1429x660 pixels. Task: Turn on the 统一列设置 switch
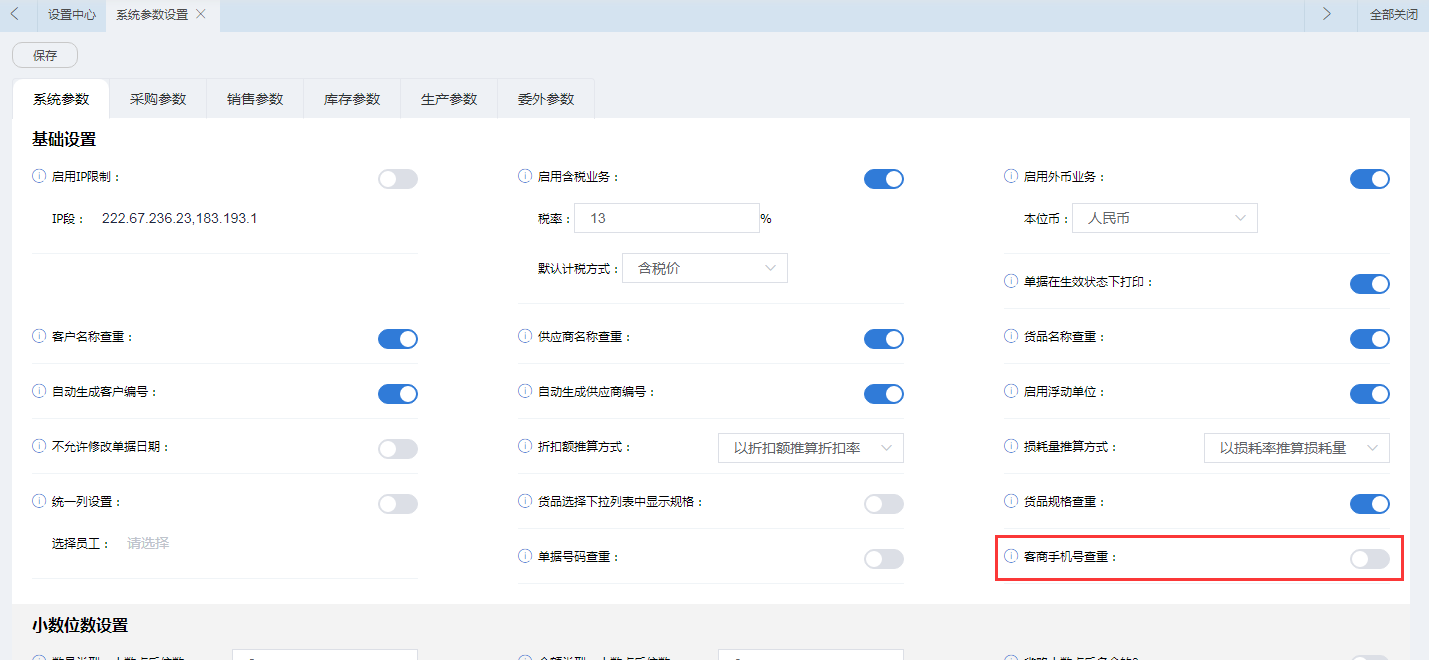(x=398, y=504)
